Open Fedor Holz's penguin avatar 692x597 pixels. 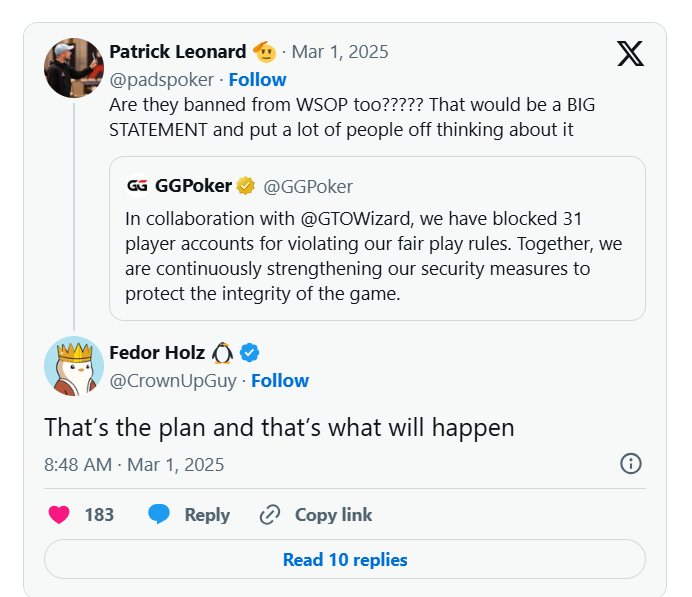73,366
